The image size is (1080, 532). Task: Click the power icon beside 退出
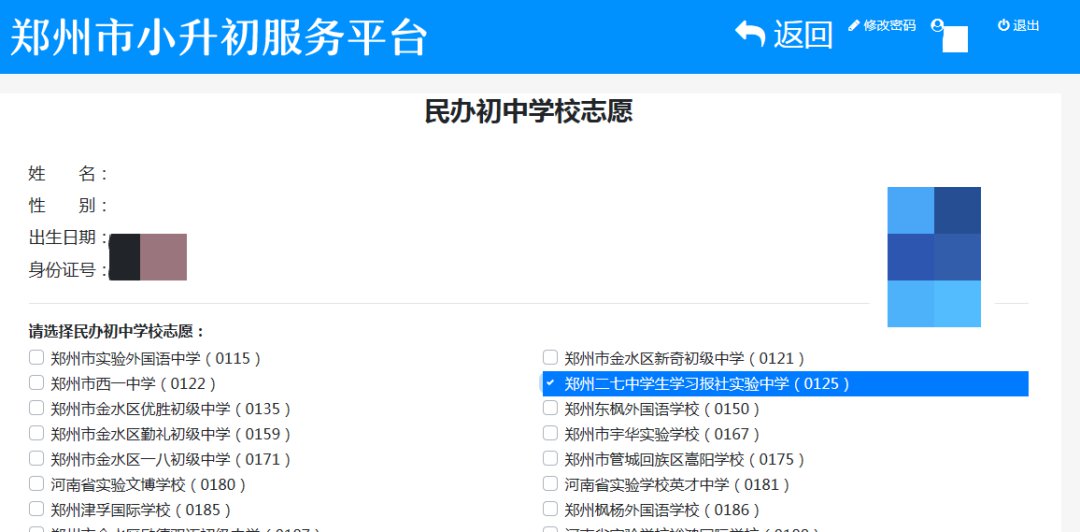pyautogui.click(x=1004, y=25)
